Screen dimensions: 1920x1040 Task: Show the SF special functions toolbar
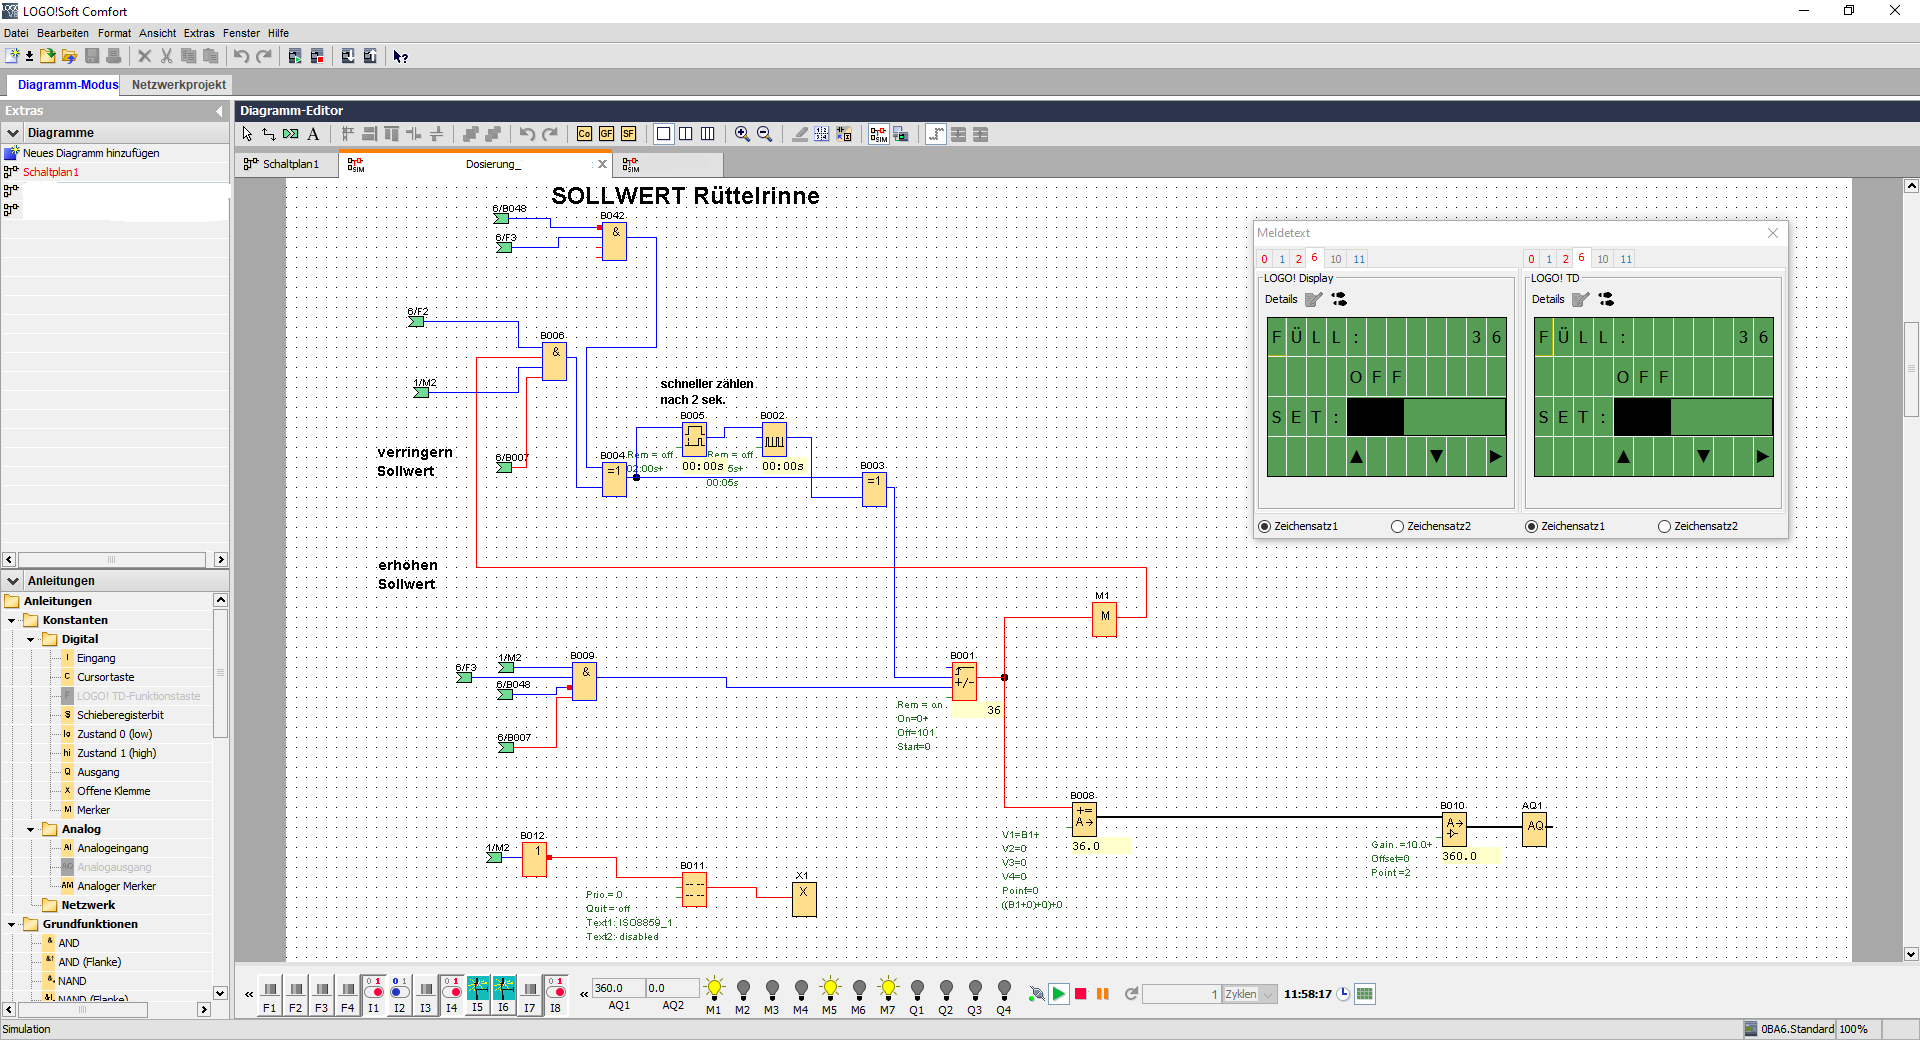(x=628, y=134)
